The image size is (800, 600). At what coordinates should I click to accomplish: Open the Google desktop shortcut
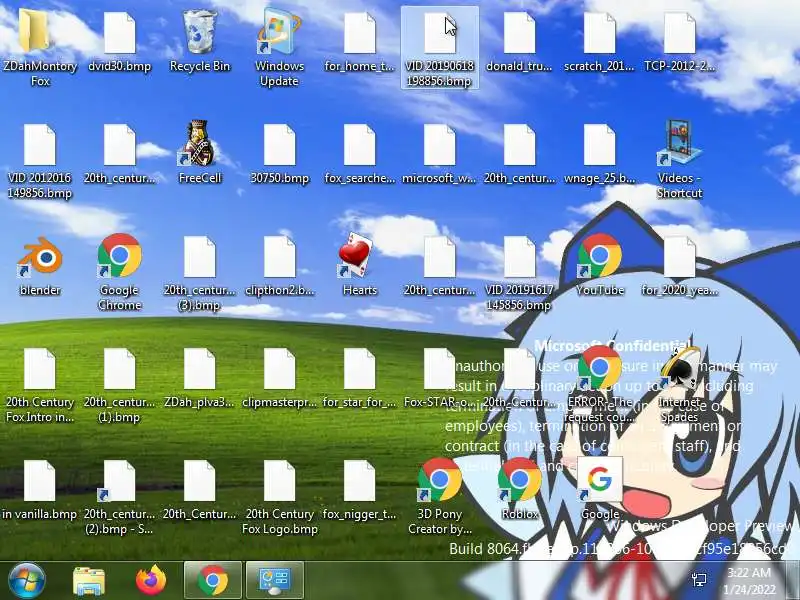coord(599,489)
